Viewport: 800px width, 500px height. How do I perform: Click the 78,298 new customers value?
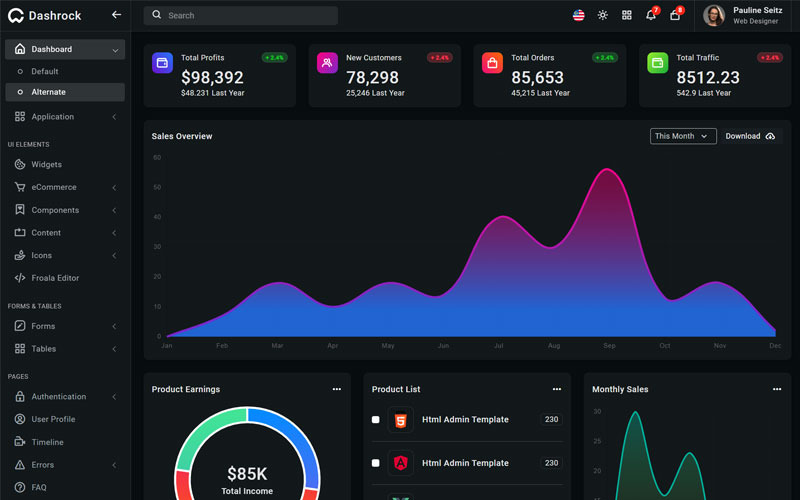372,78
